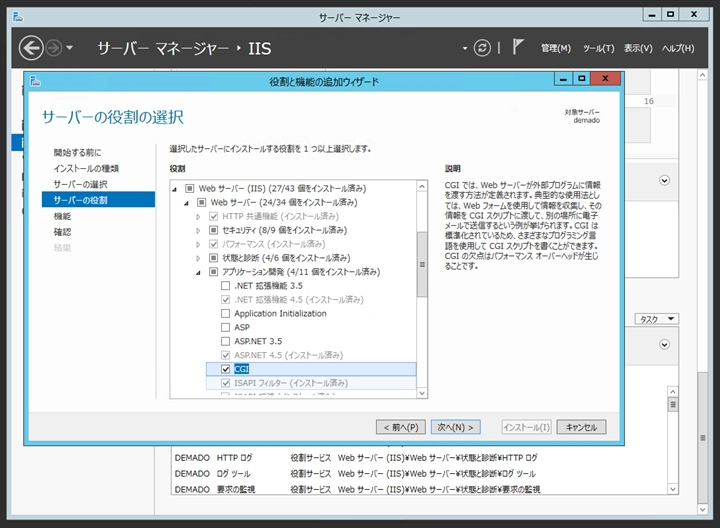720x528 pixels.
Task: Check the ASP.NET 3.5 checkbox
Action: tap(225, 341)
